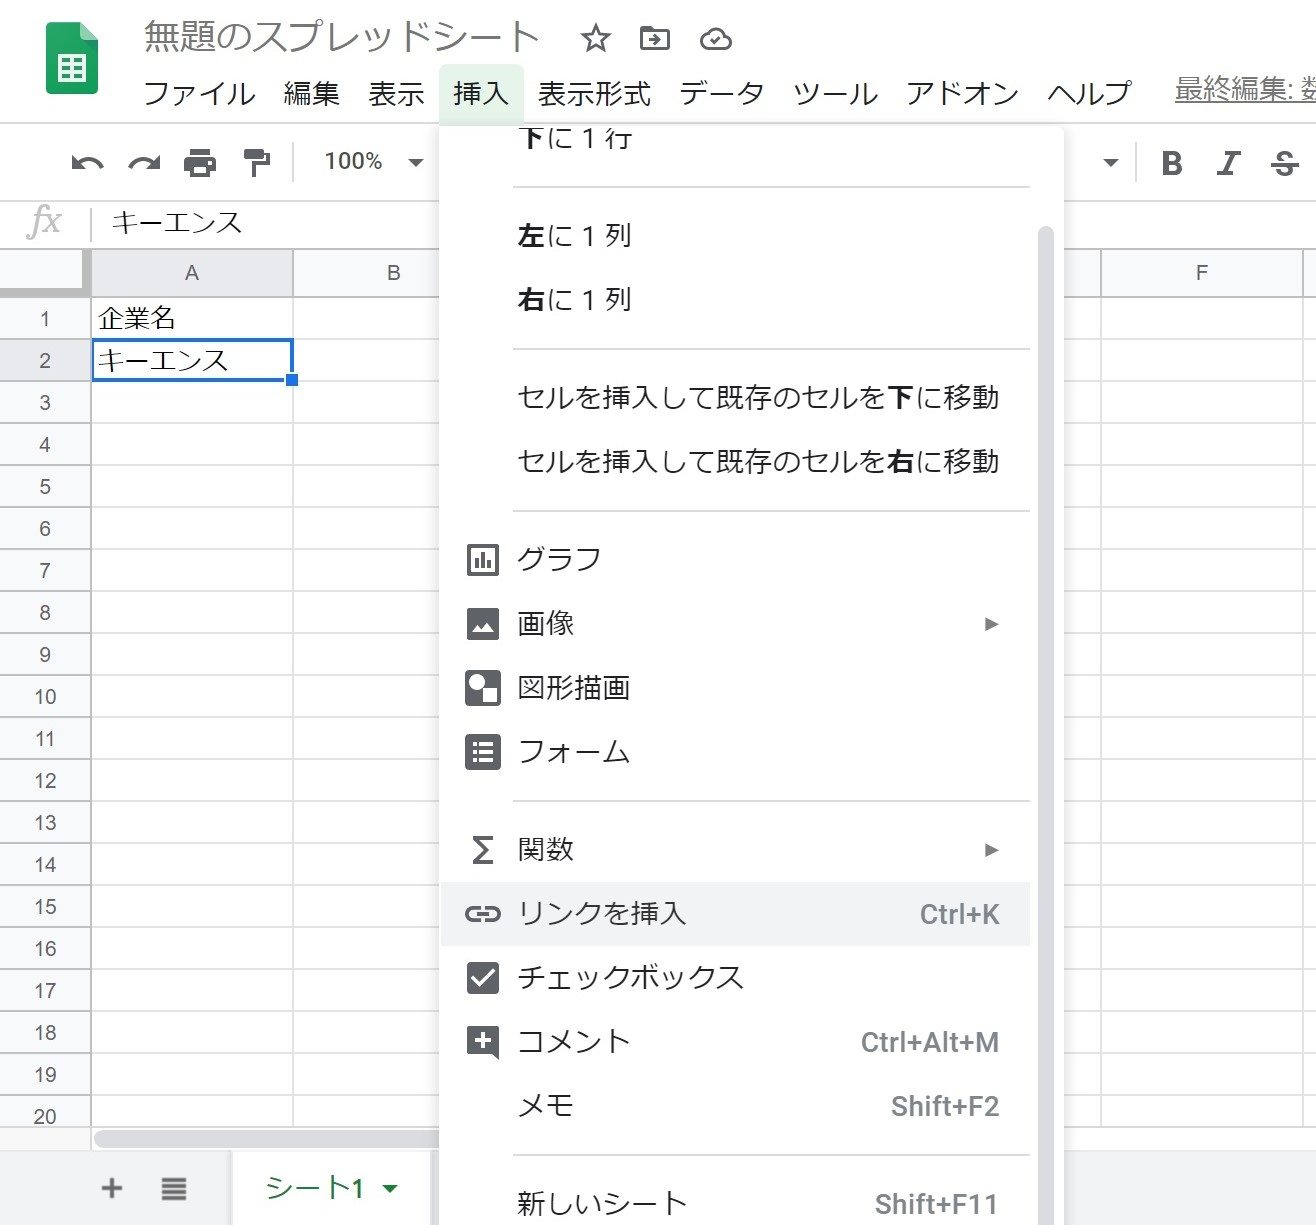Image resolution: width=1316 pixels, height=1225 pixels.
Task: Show the all sheets list
Action: pyautogui.click(x=174, y=1188)
